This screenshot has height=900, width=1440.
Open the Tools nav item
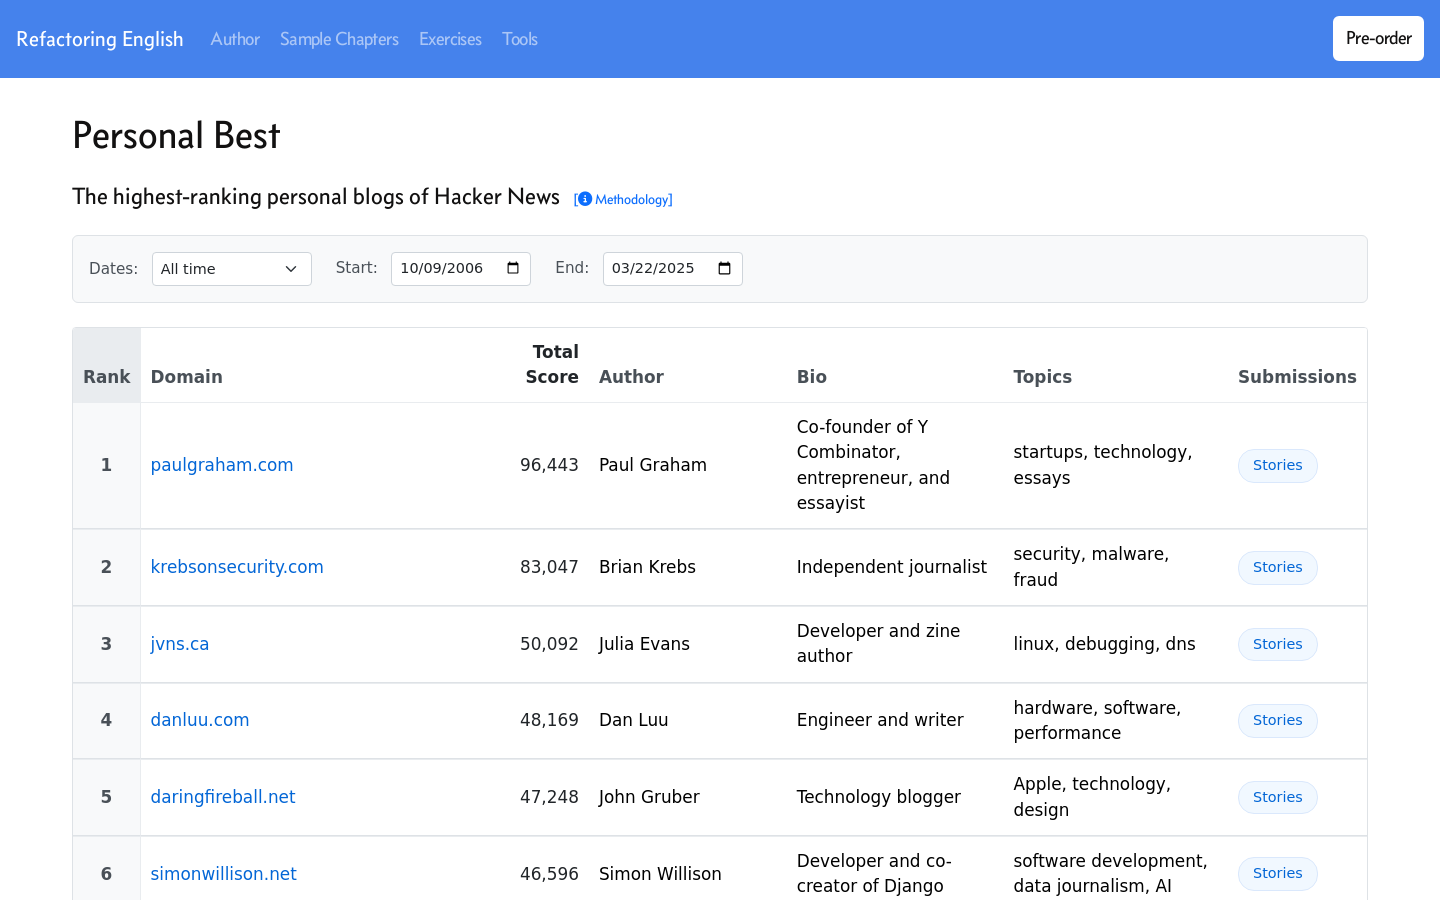click(x=520, y=39)
